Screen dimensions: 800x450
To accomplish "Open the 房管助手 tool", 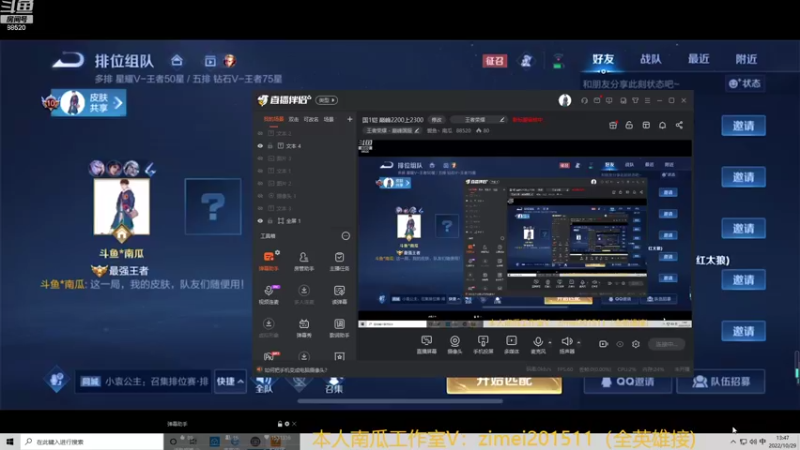I will [304, 260].
